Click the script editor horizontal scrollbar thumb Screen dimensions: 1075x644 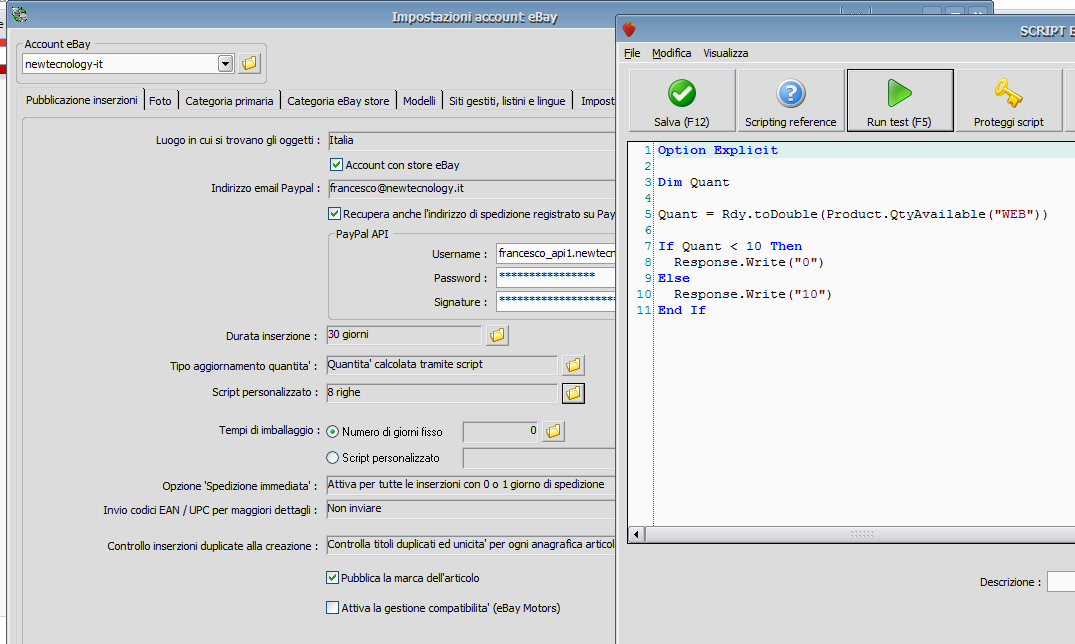point(861,534)
